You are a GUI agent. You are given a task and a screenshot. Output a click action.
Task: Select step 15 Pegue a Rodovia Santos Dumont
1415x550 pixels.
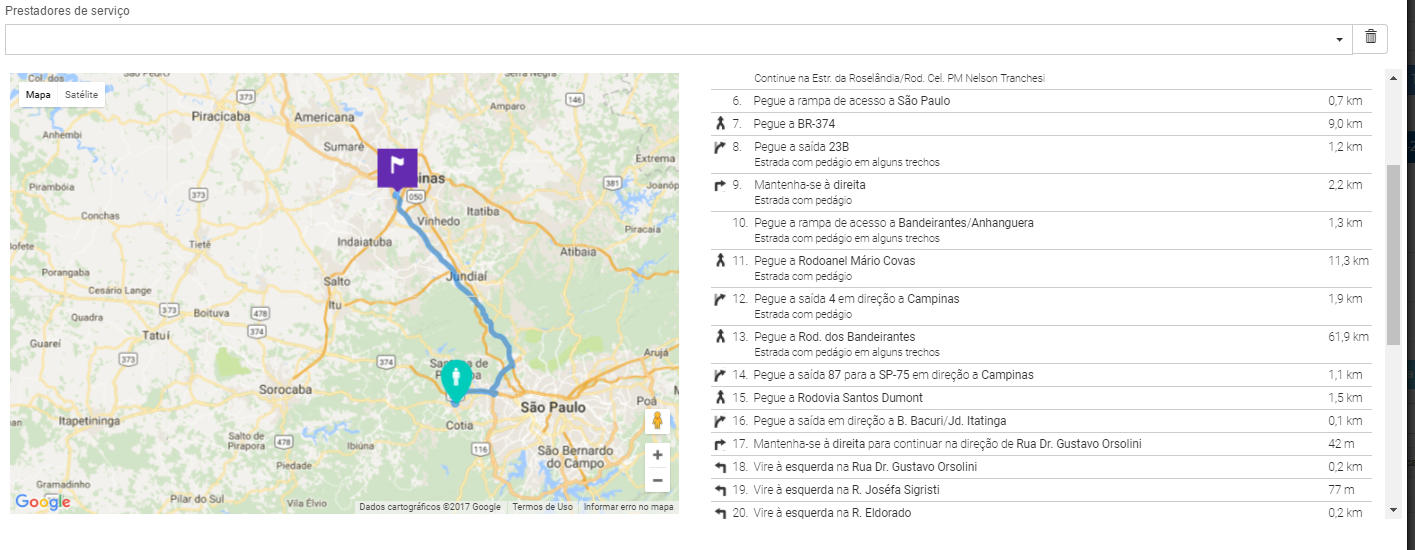tap(1041, 398)
